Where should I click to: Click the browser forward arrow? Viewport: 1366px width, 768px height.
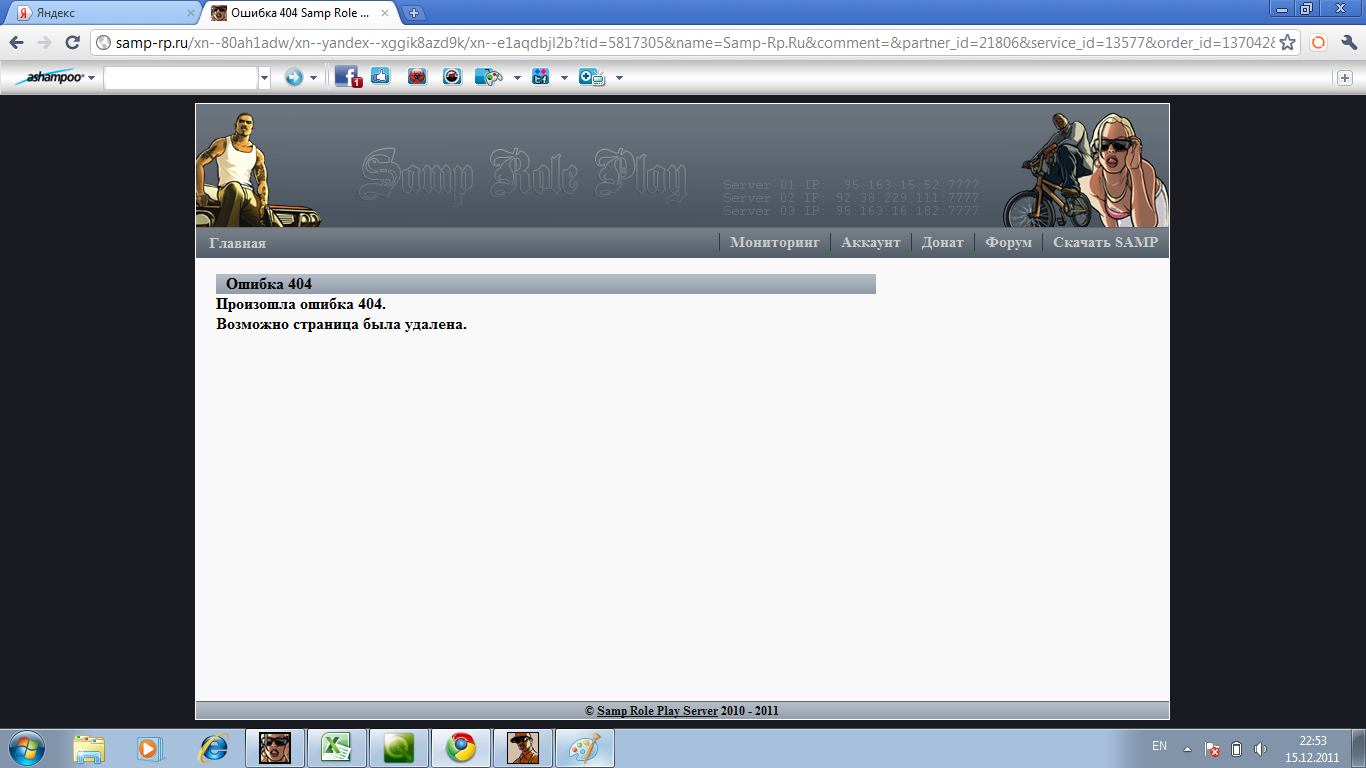tap(44, 43)
